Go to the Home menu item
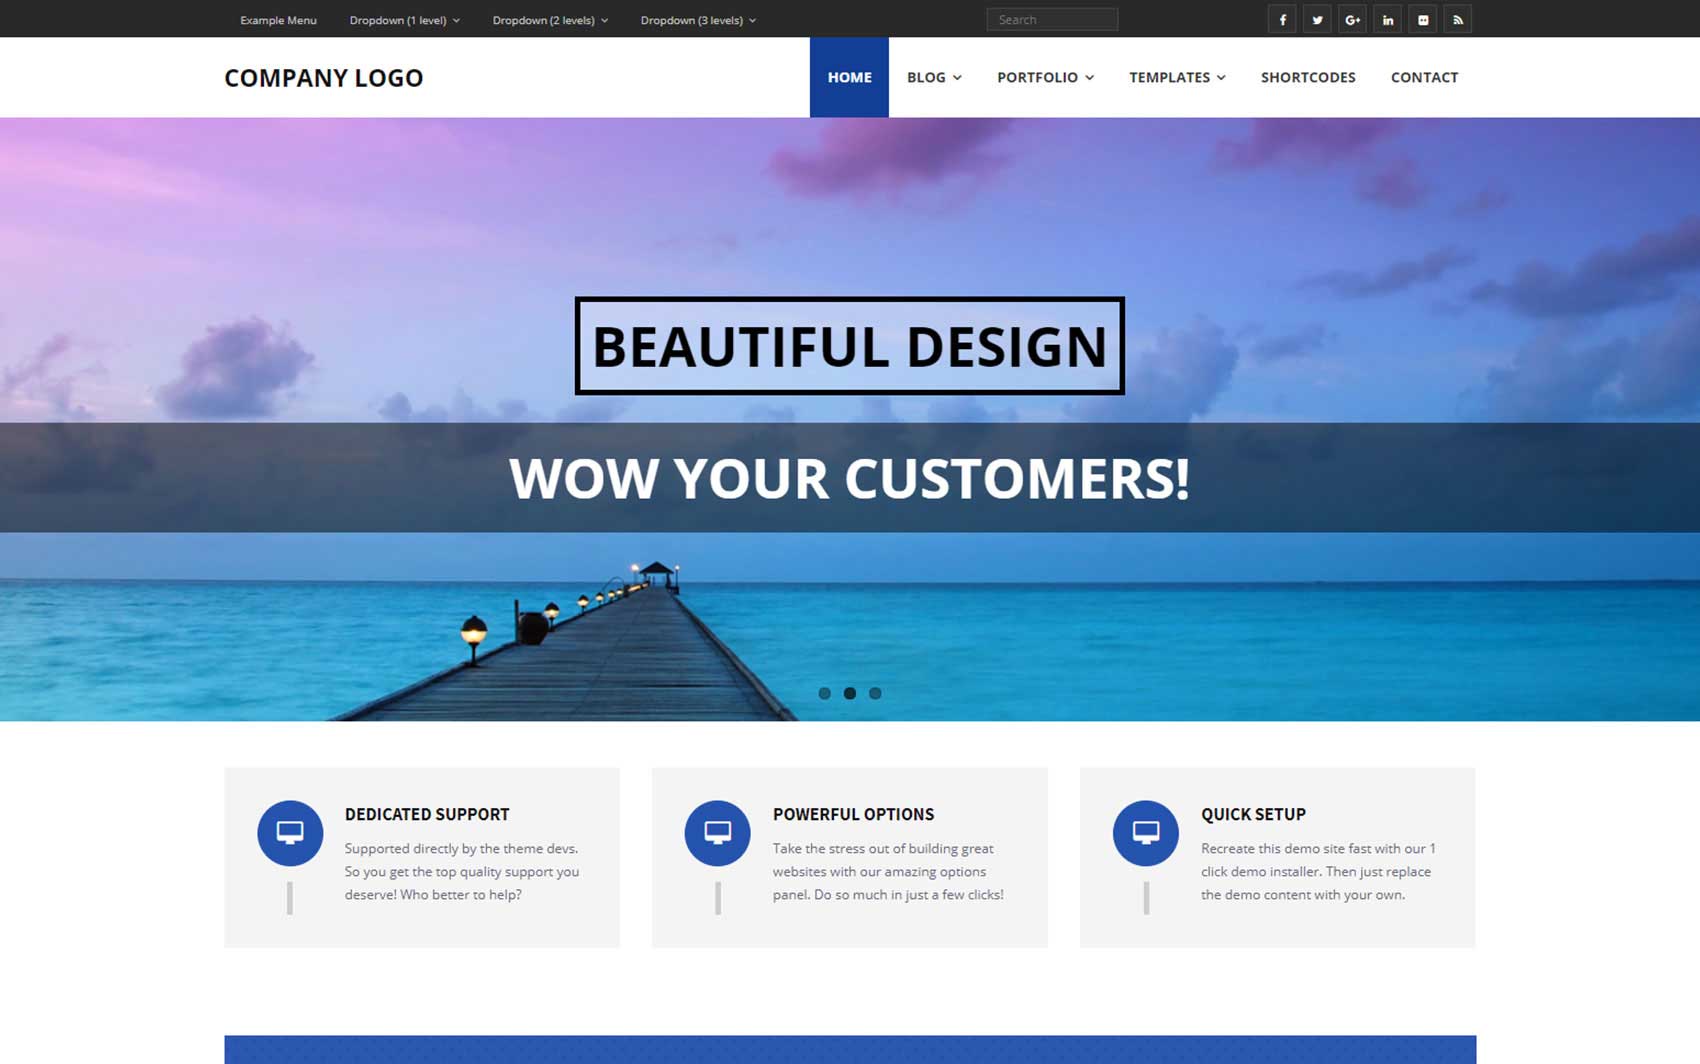 [849, 77]
